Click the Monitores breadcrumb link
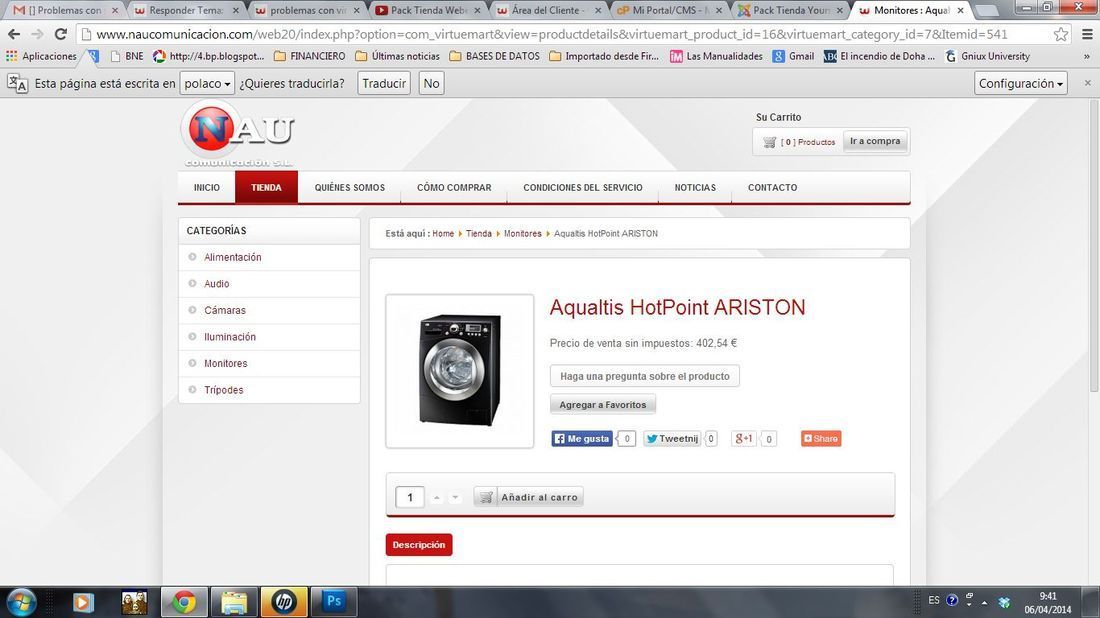 [523, 234]
